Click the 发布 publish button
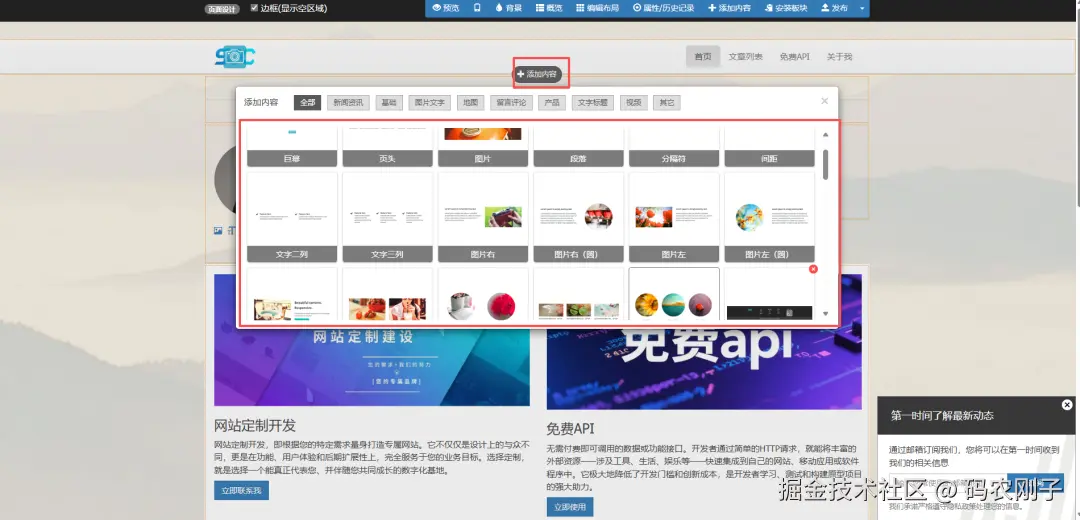This screenshot has height=520, width=1080. (x=834, y=8)
